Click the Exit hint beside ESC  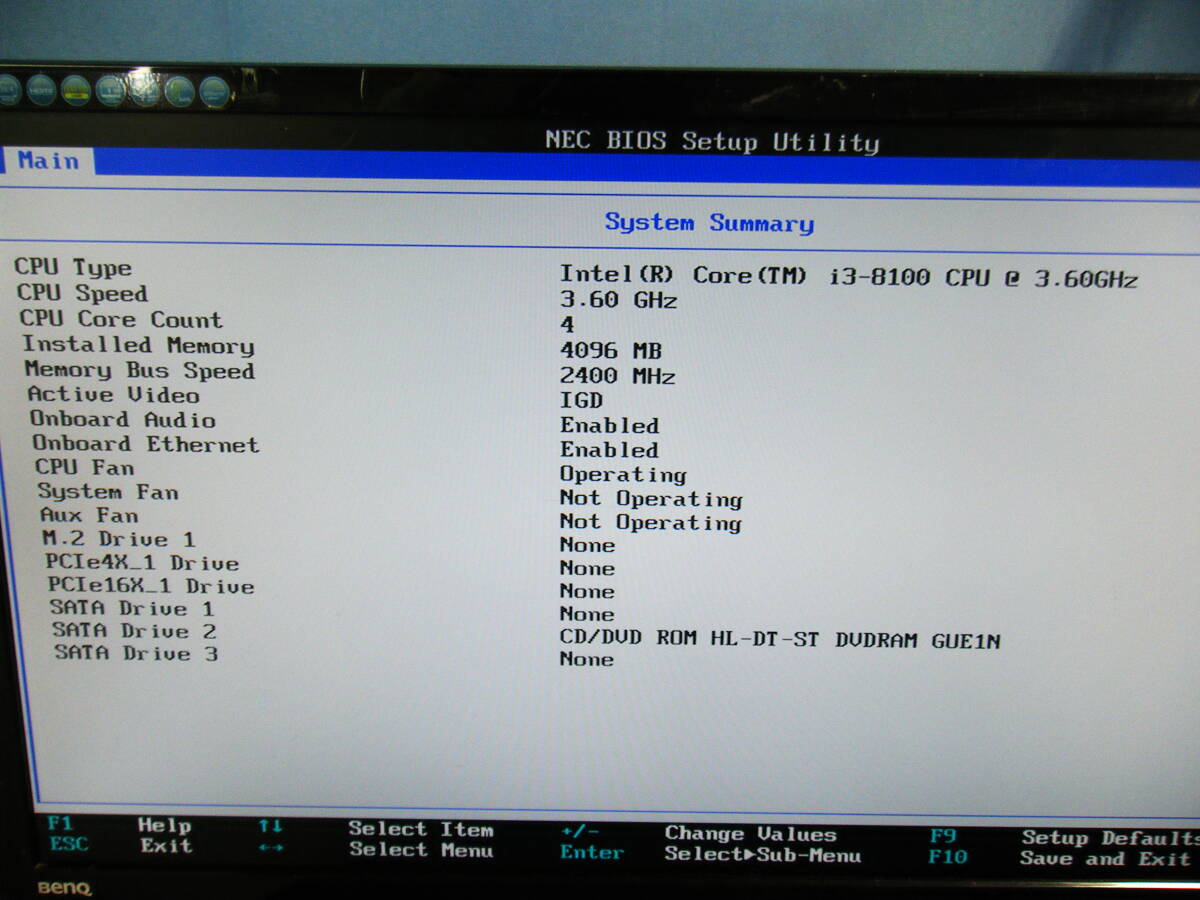tap(166, 846)
